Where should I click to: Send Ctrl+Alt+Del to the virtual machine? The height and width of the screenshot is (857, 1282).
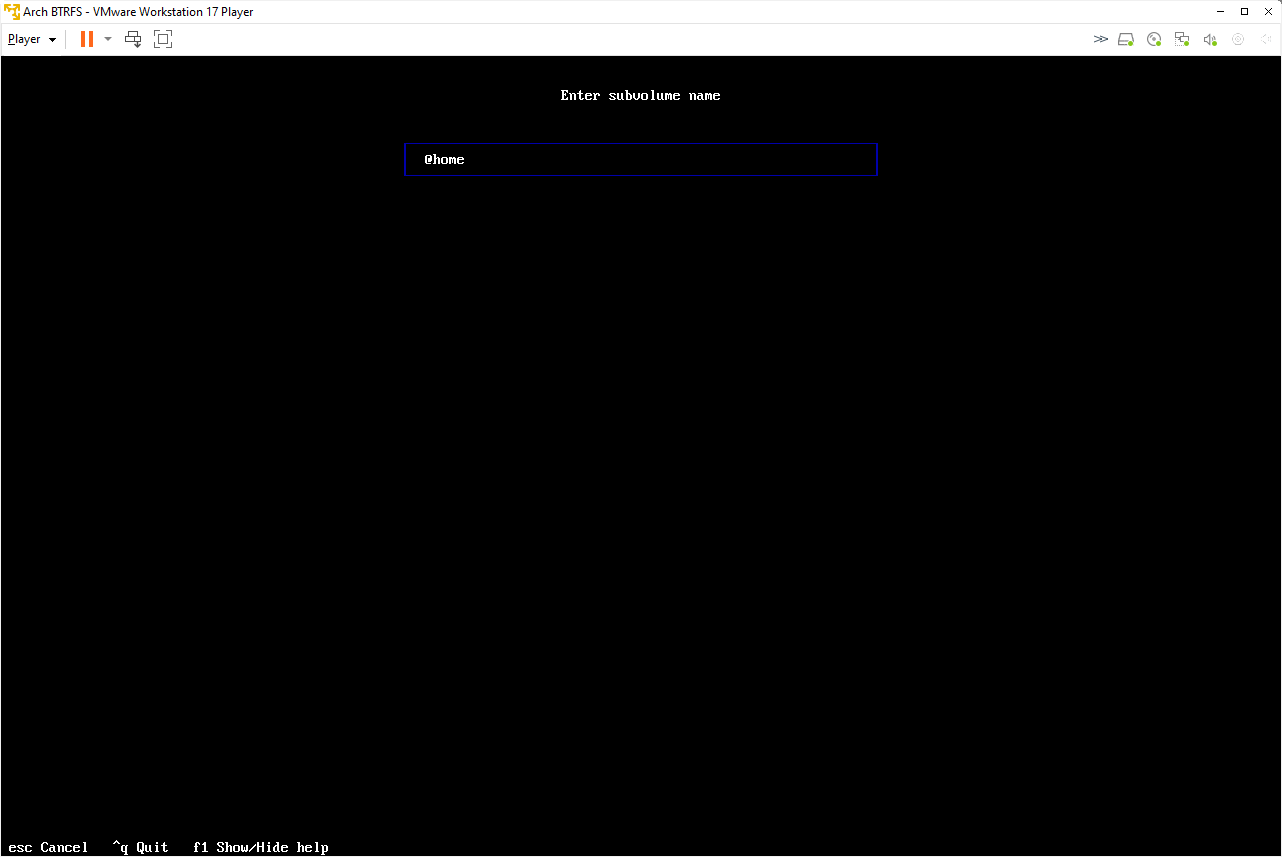pyautogui.click(x=133, y=39)
